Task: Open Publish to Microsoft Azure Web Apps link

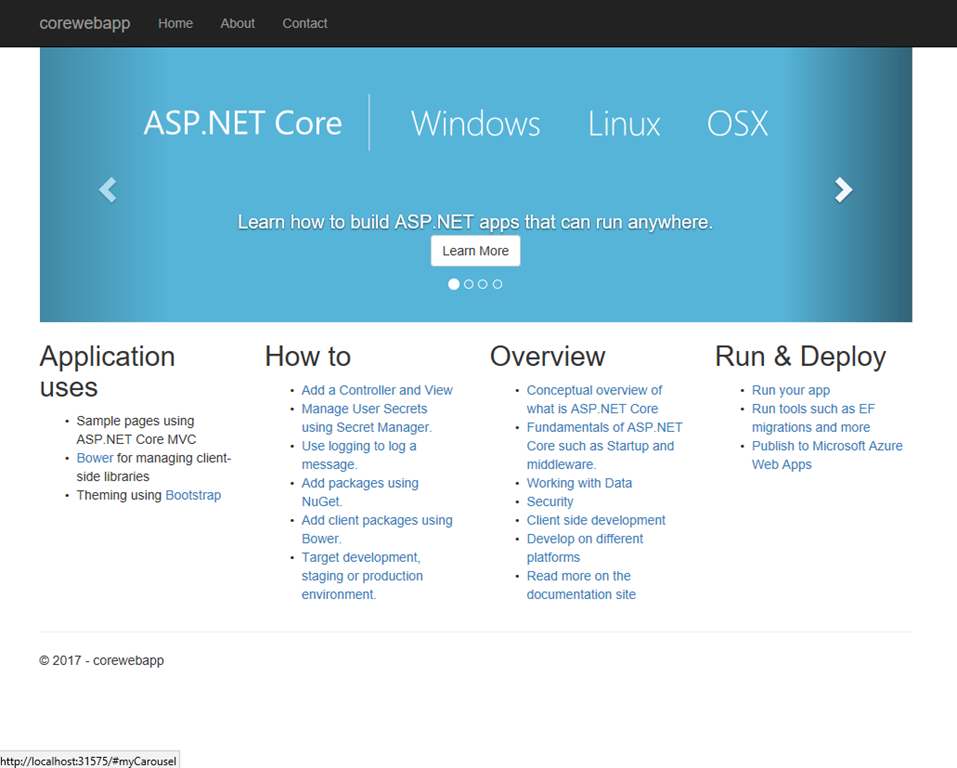Action: tap(827, 455)
